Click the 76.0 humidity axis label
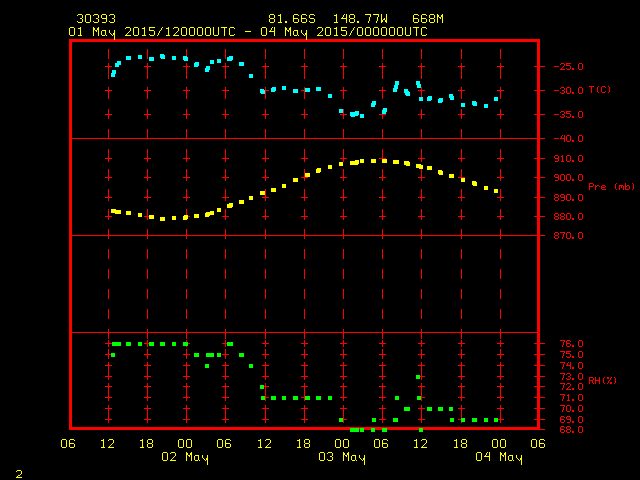The width and height of the screenshot is (640, 480). pyautogui.click(x=571, y=344)
